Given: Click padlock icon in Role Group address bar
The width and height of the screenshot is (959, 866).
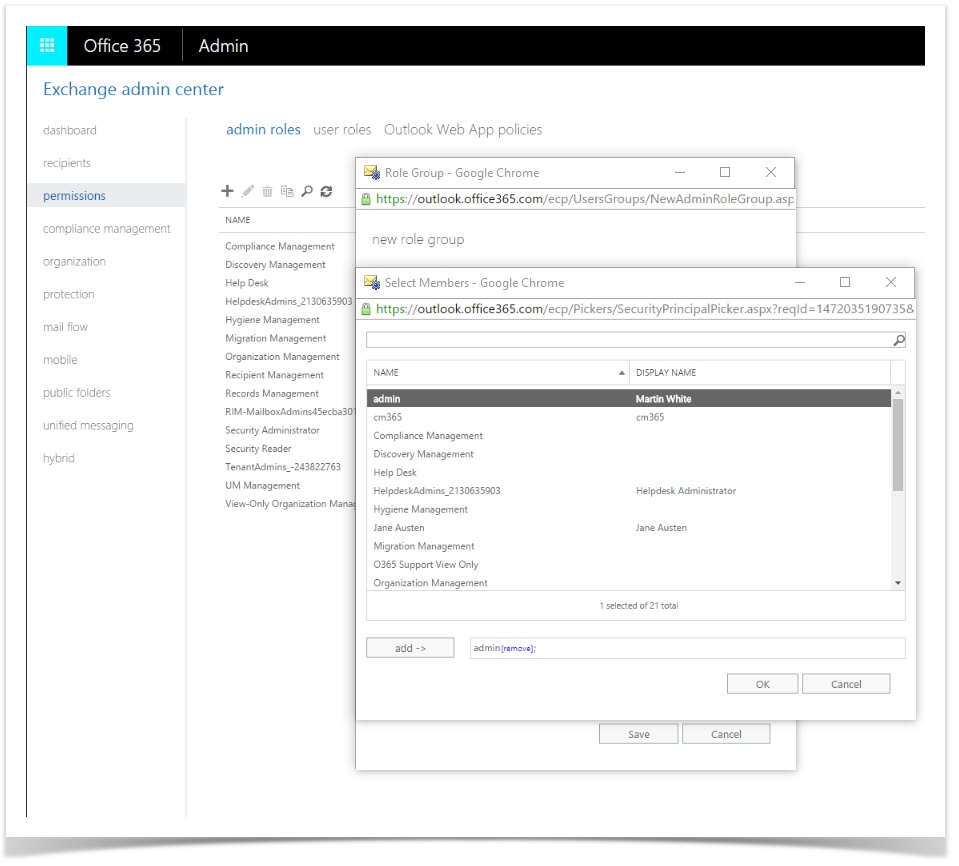Looking at the screenshot, I should 366,199.
